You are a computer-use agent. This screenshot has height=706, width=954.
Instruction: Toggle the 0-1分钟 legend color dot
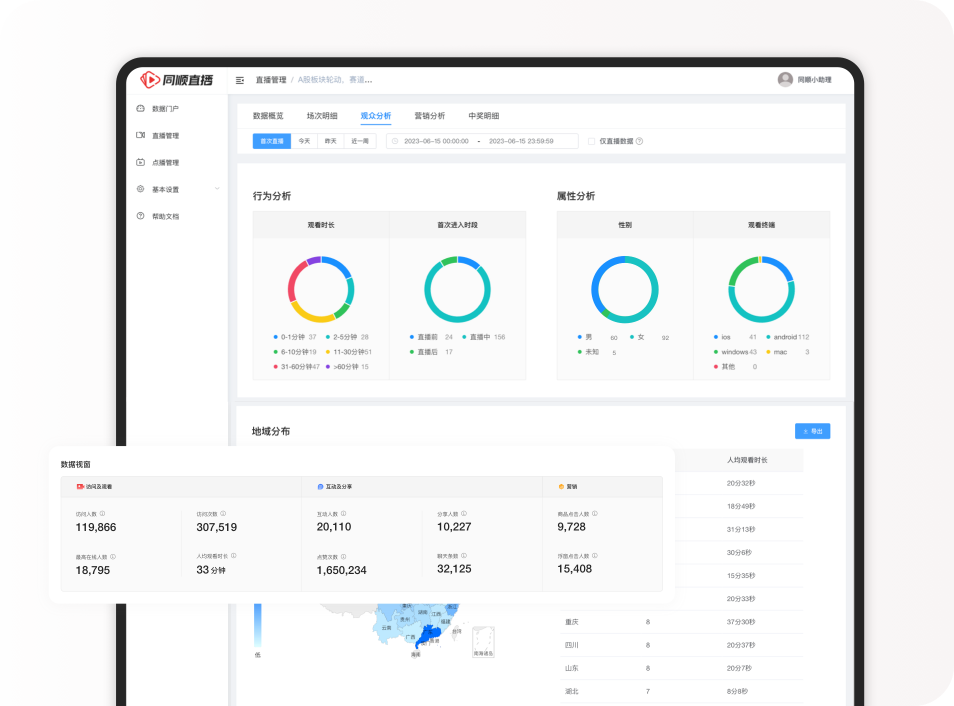275,337
